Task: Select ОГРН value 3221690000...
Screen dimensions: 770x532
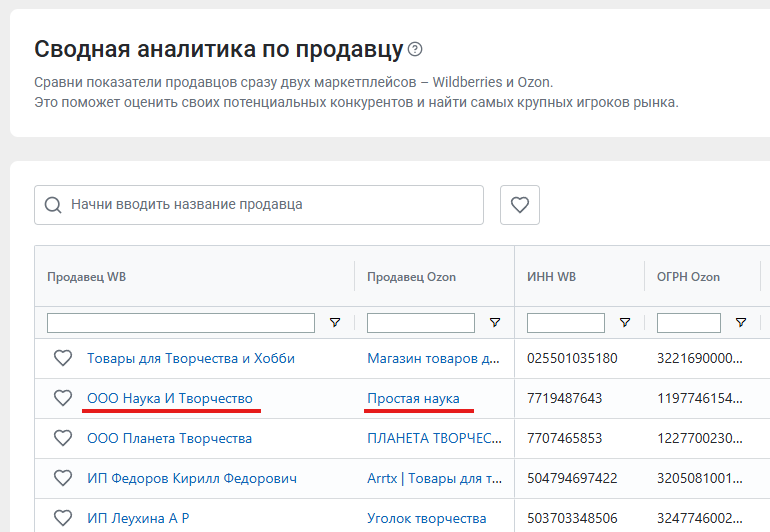Action: coord(700,359)
